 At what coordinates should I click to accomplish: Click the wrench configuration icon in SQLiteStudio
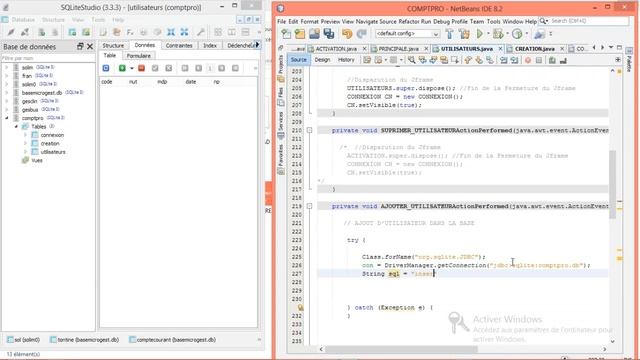click(x=201, y=32)
